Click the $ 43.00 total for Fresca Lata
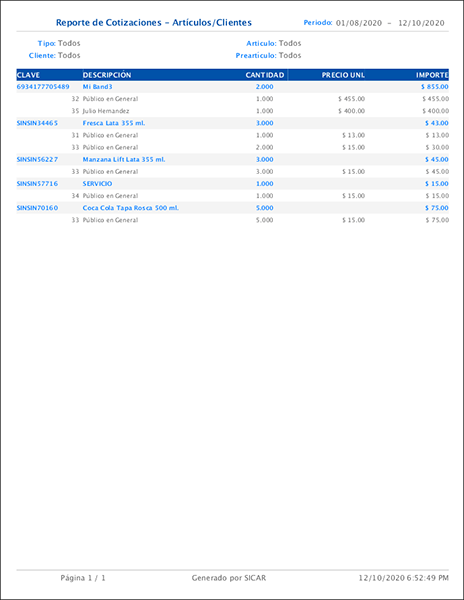This screenshot has height=600, width=464. 437,123
